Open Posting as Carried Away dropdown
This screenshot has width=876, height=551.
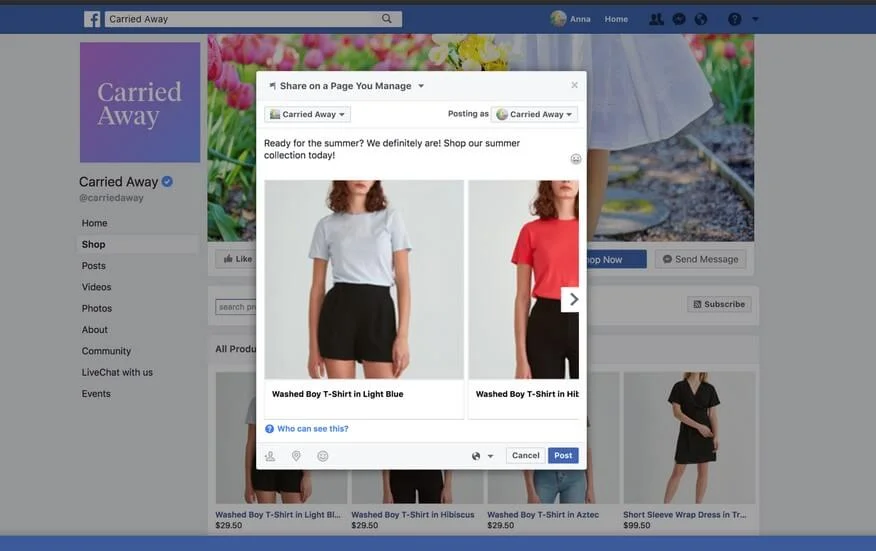(534, 114)
